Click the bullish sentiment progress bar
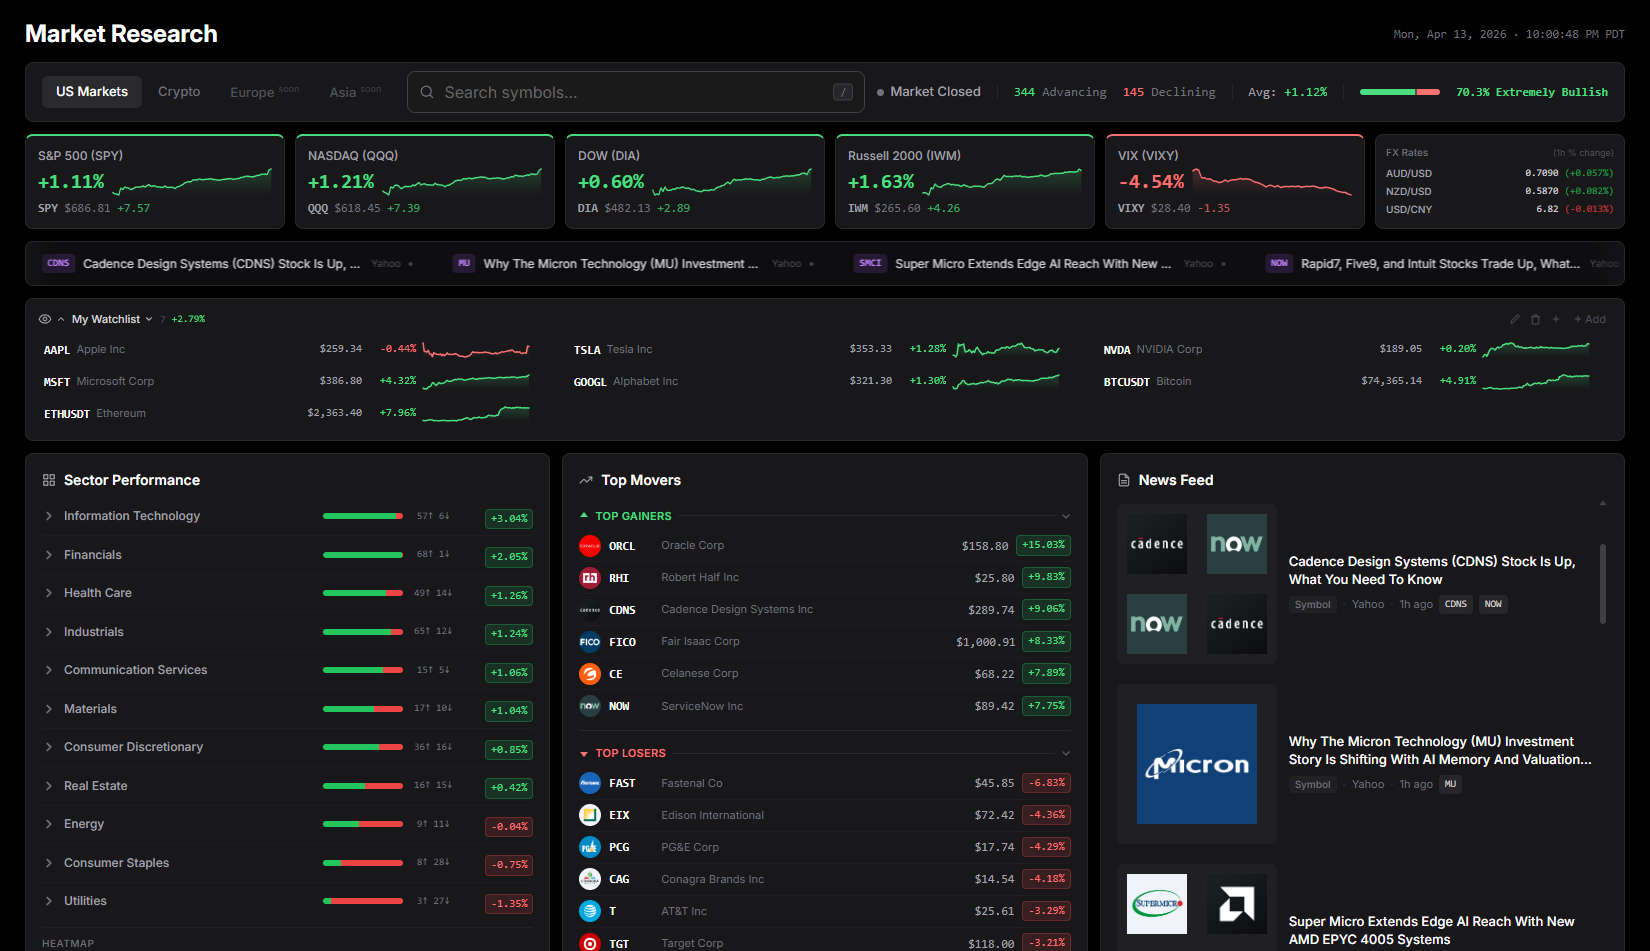1650x951 pixels. (x=1399, y=92)
